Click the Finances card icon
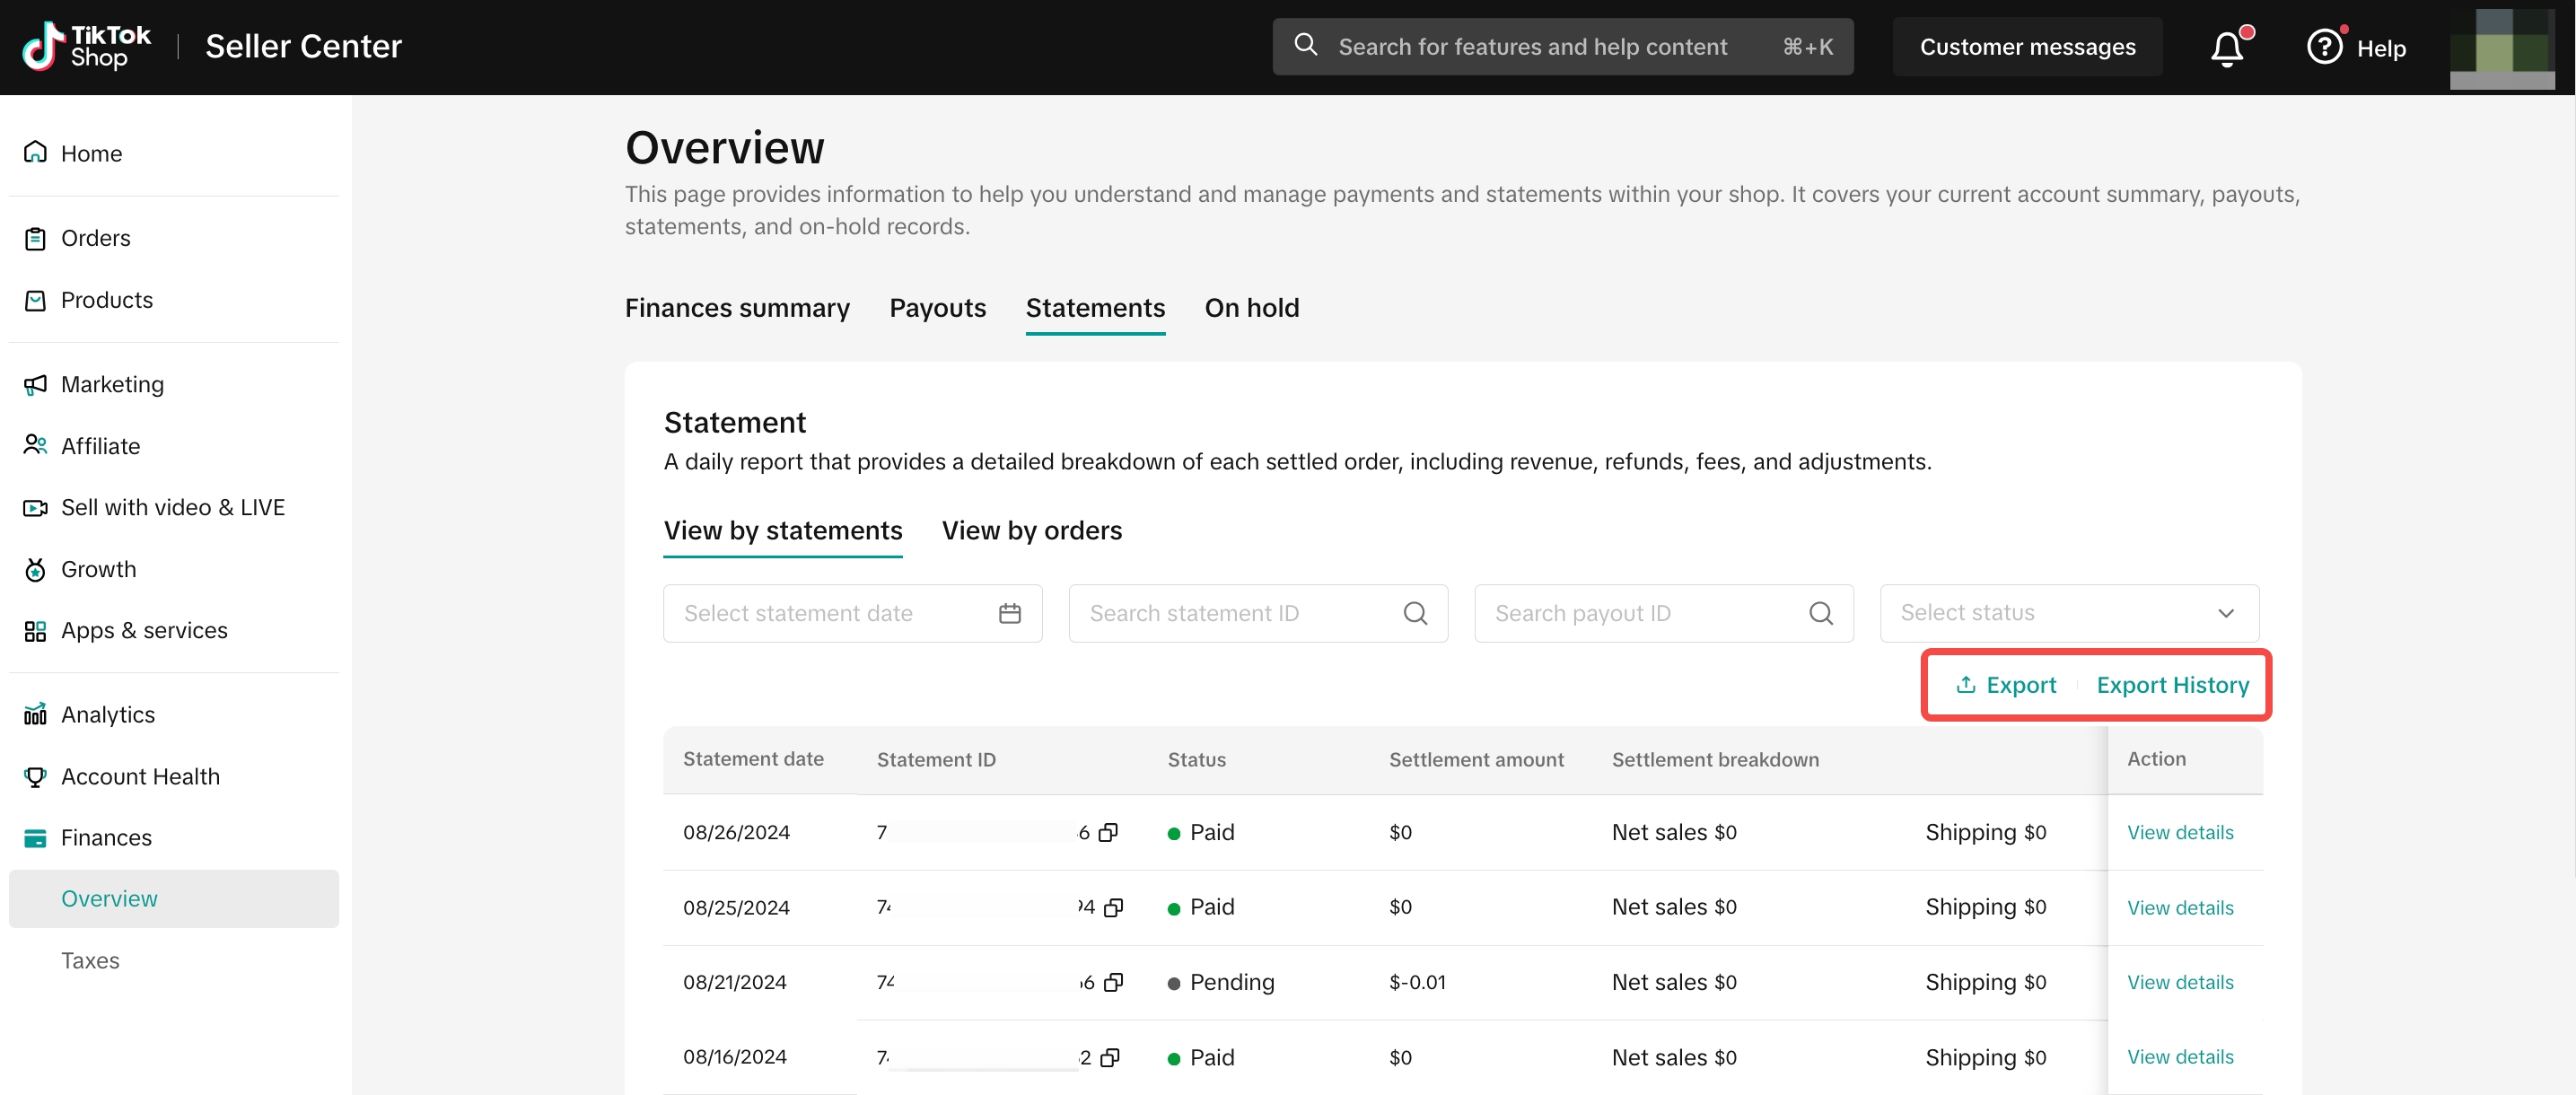Image resolution: width=2576 pixels, height=1095 pixels. [35, 837]
